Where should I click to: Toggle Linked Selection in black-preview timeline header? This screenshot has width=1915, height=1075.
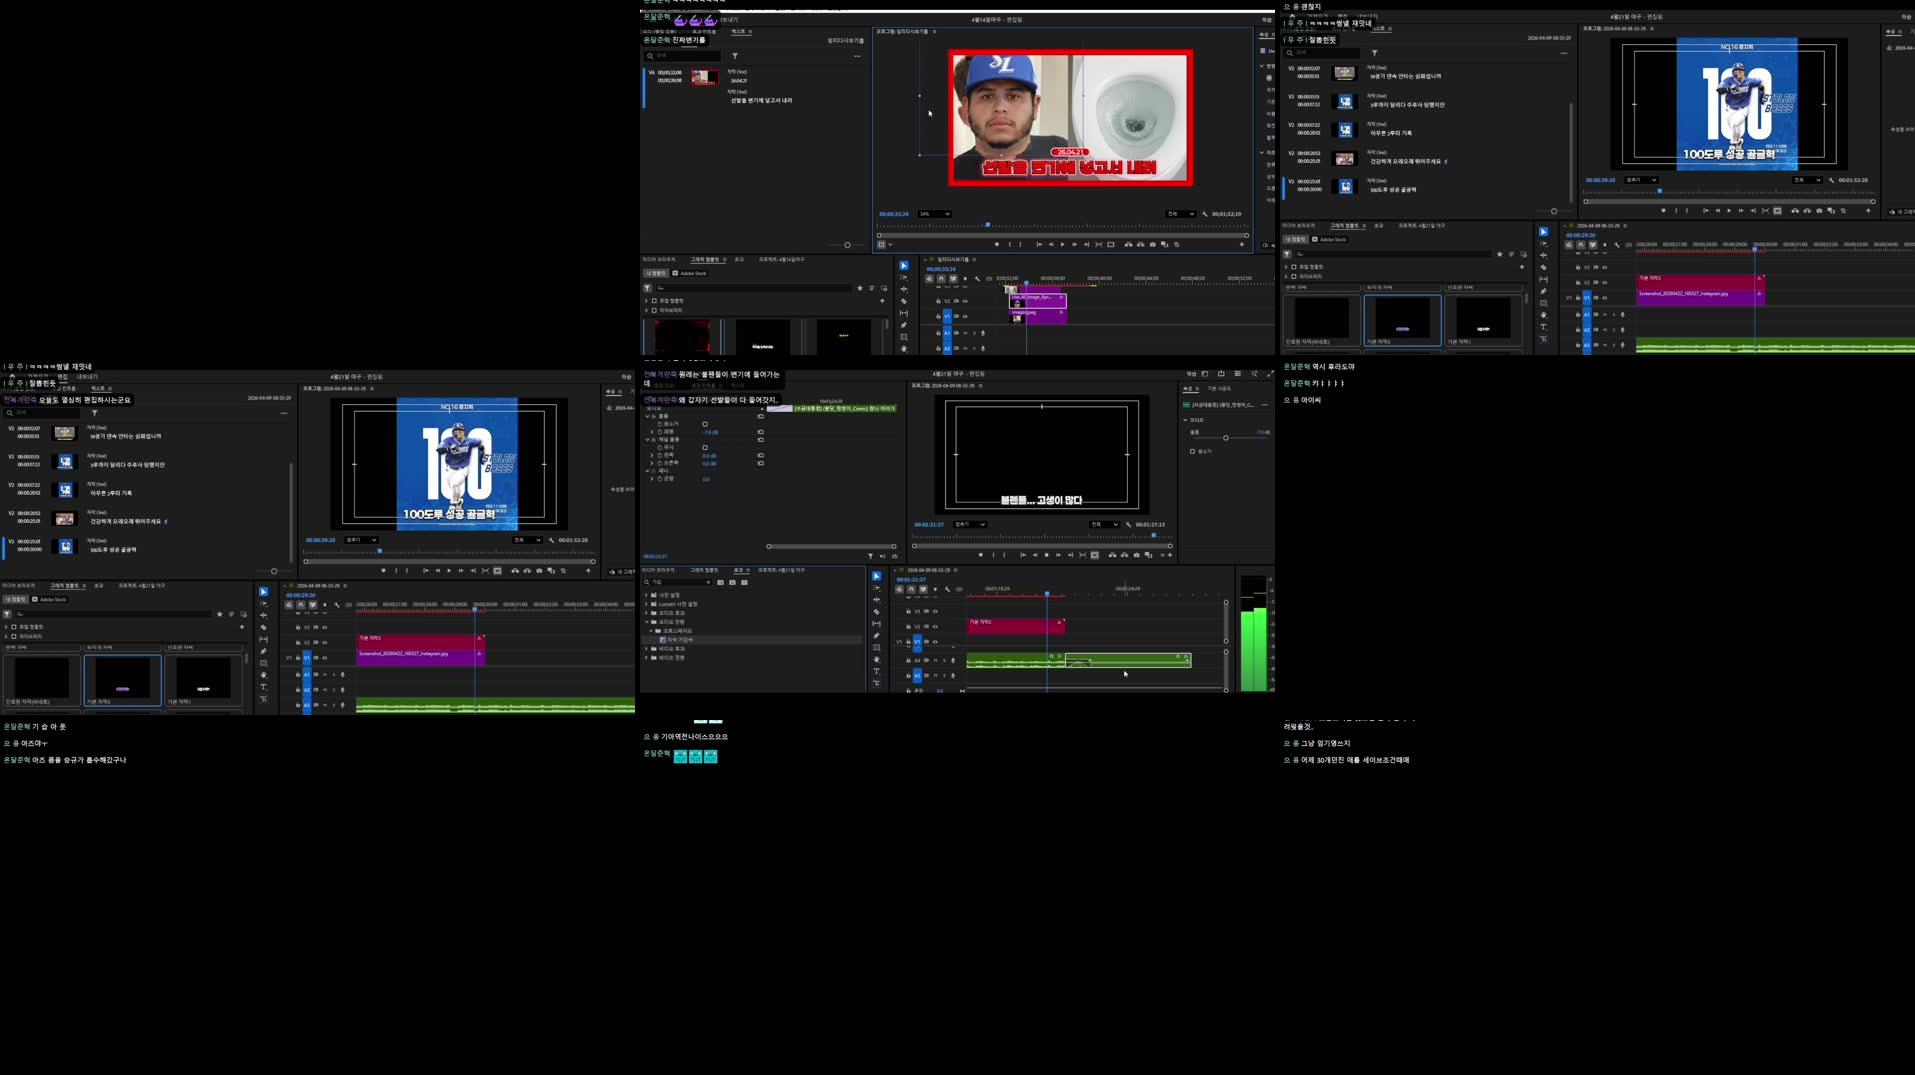pos(923,590)
